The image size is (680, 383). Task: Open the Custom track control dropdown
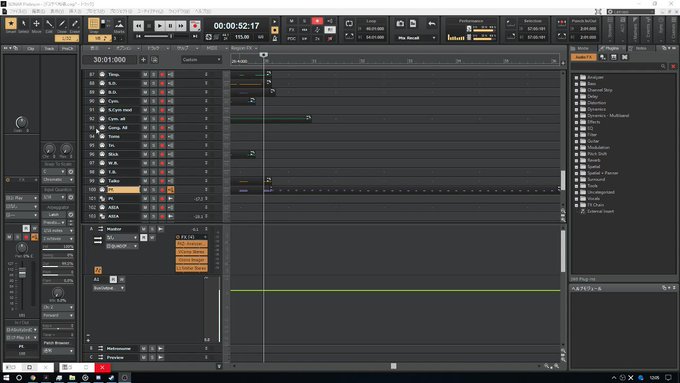pyautogui.click(x=201, y=59)
